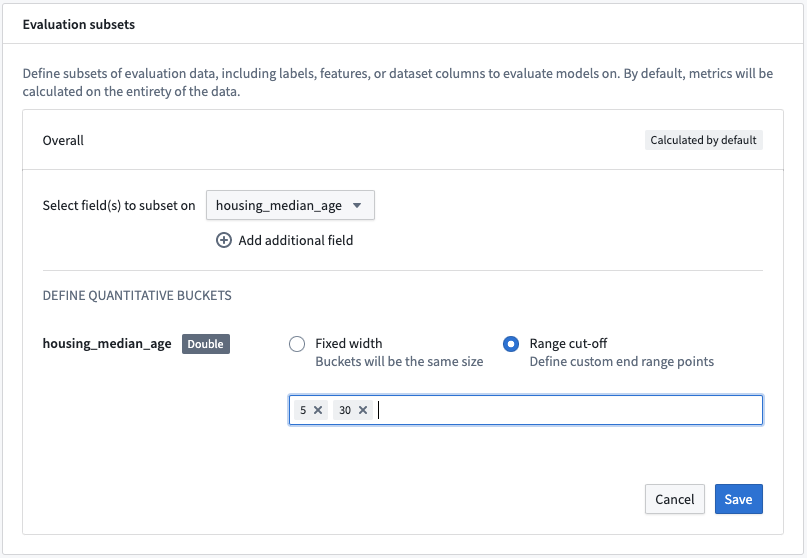The height and width of the screenshot is (558, 807).
Task: Click the 30 tag label
Action: 345,410
